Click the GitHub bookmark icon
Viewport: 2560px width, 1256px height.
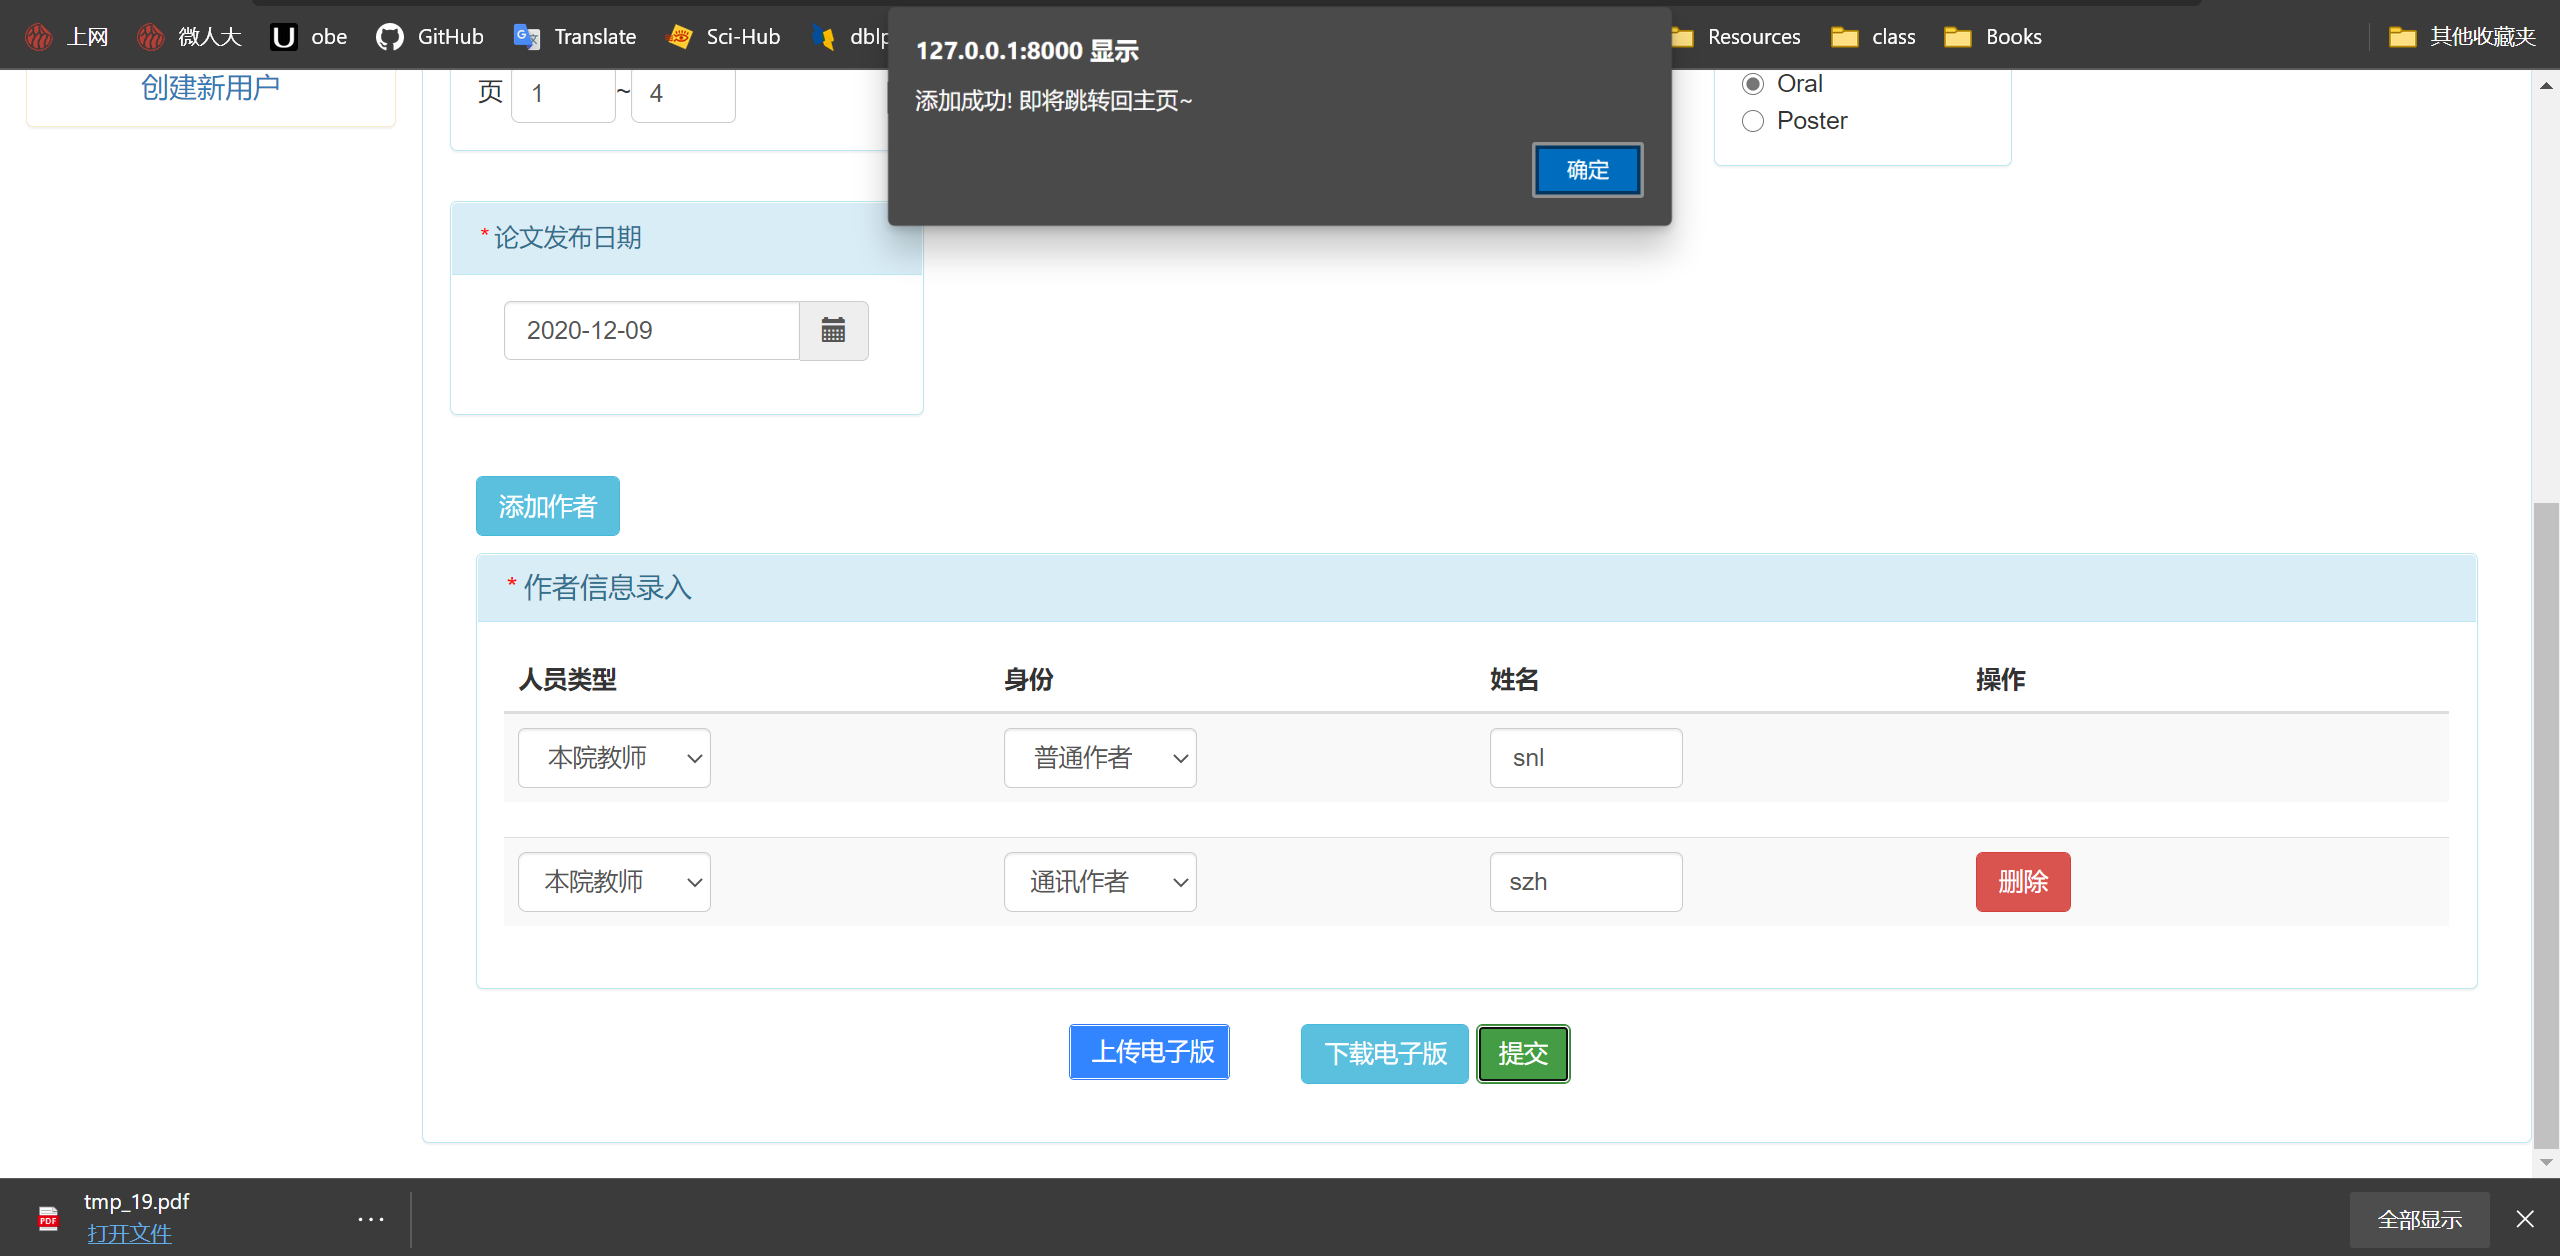(x=389, y=37)
